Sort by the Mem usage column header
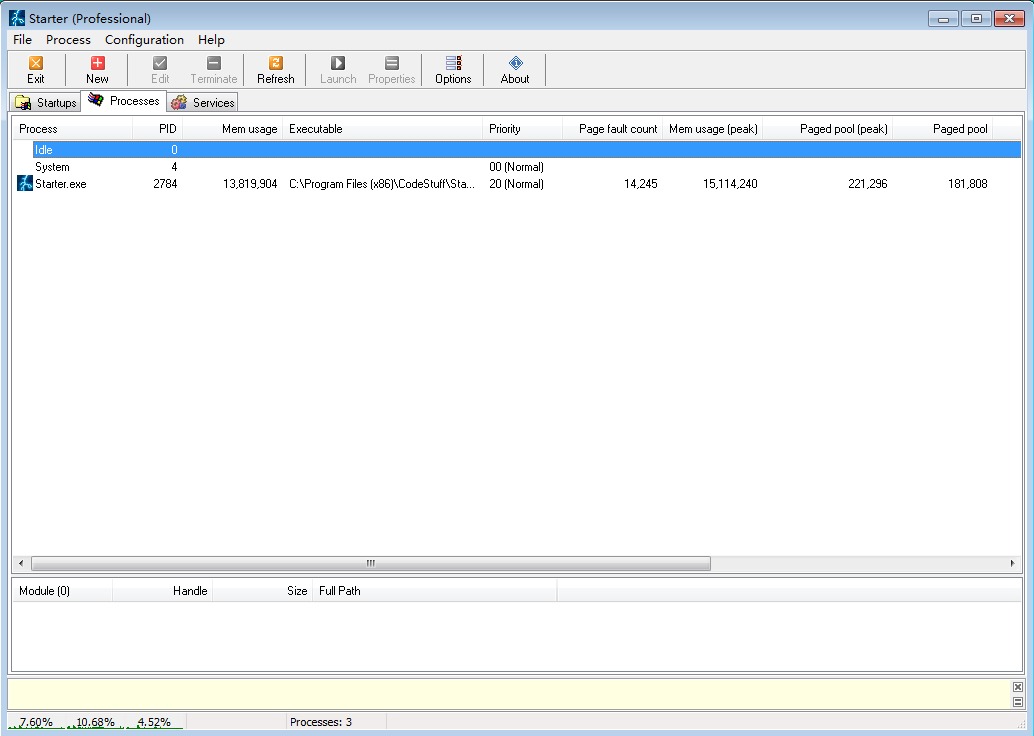The image size is (1034, 736). (x=233, y=129)
